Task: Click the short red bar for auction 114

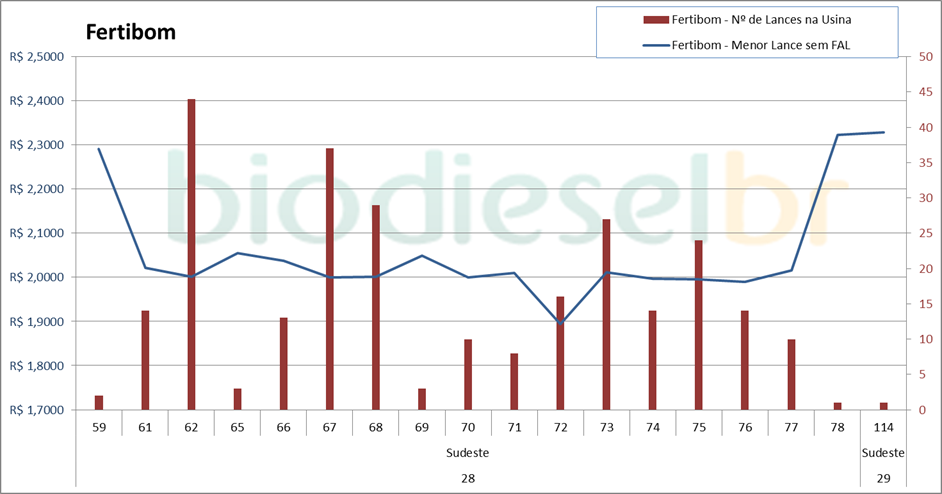Action: pos(883,406)
